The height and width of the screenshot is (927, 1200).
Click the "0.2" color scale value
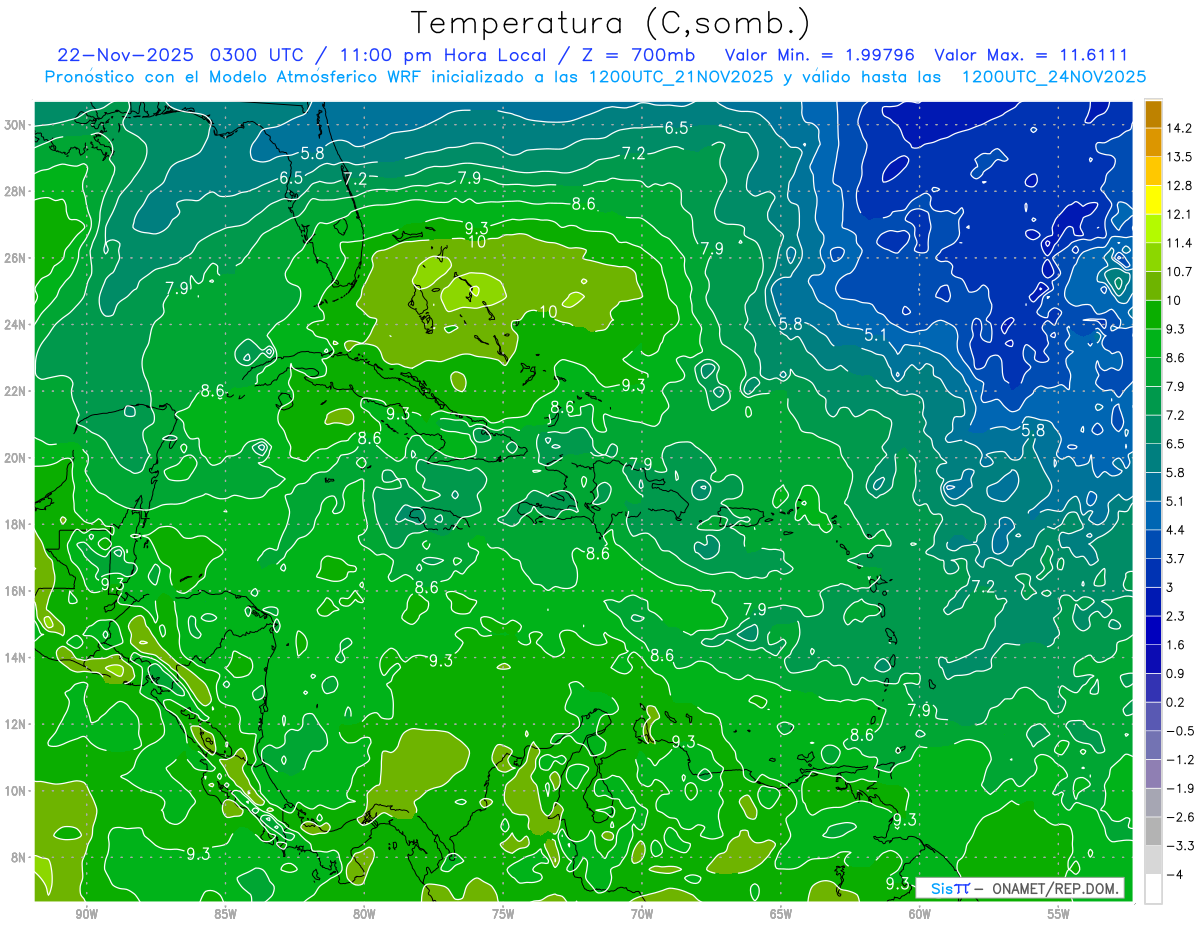pos(1175,702)
